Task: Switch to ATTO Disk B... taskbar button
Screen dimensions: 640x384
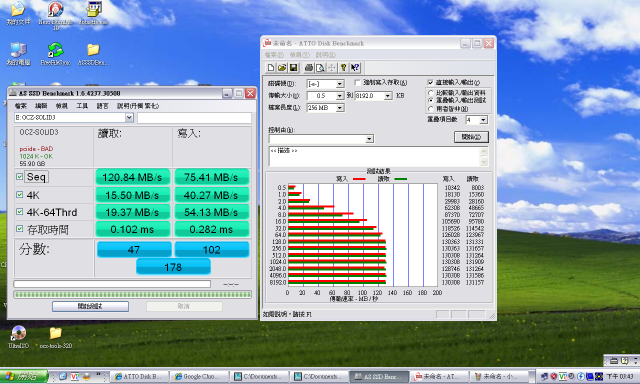Action: tap(139, 376)
